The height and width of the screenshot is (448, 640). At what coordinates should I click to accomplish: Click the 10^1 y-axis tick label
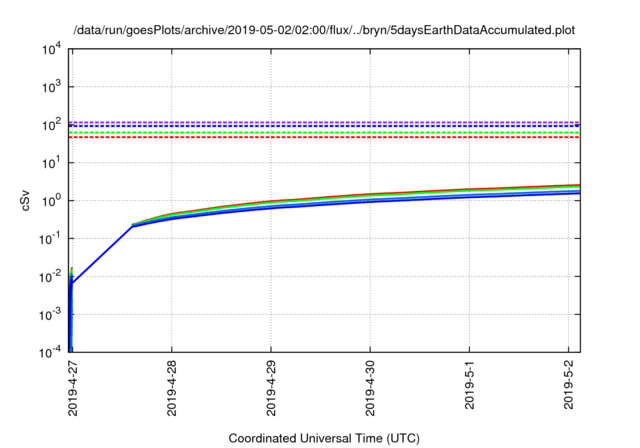(x=52, y=163)
